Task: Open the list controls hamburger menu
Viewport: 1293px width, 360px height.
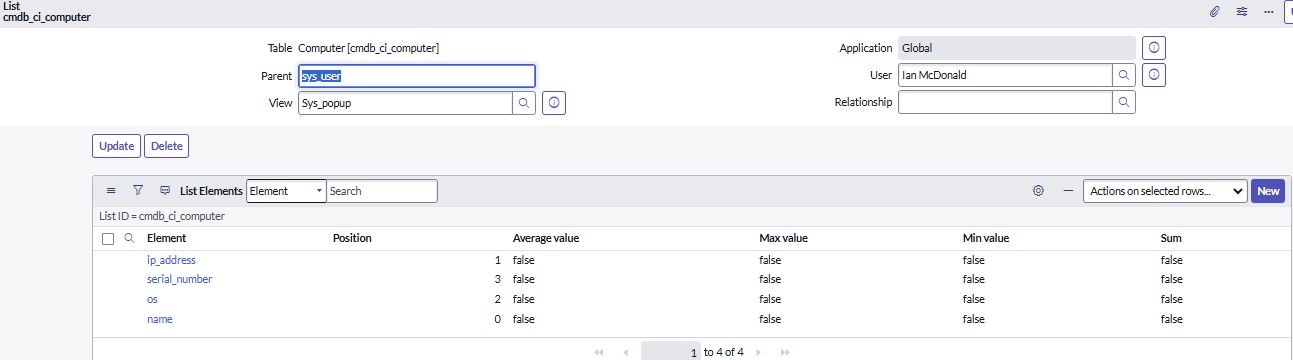Action: click(111, 190)
